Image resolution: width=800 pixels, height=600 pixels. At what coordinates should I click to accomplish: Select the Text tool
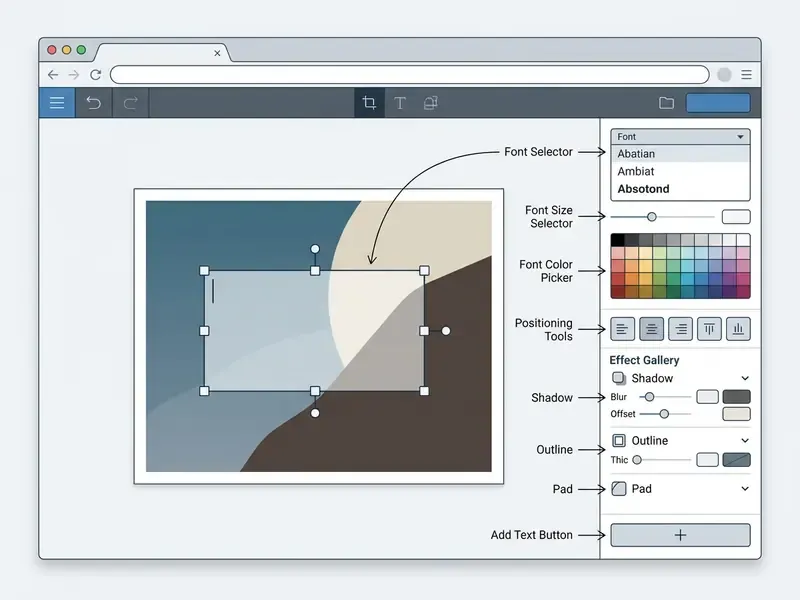(x=400, y=103)
